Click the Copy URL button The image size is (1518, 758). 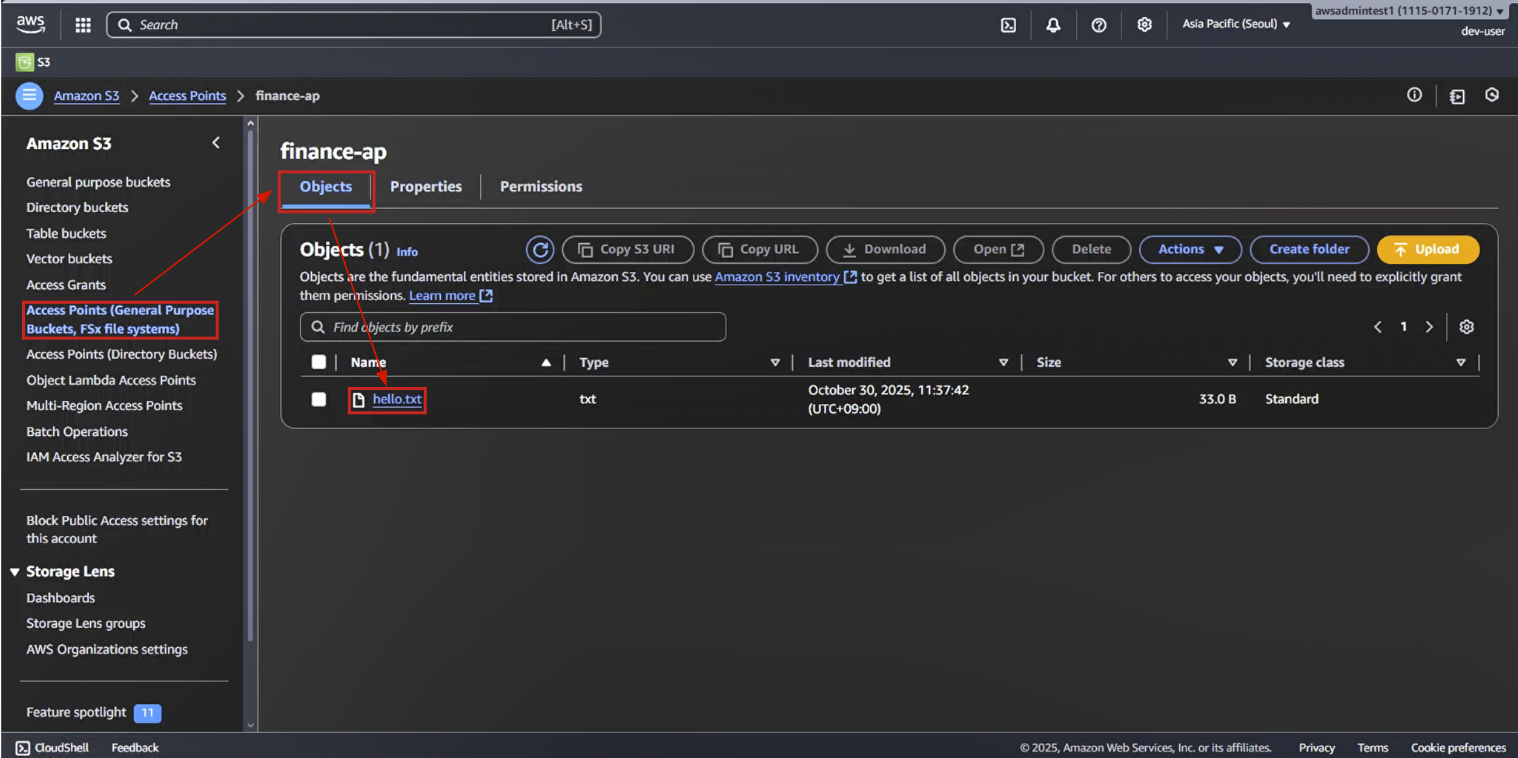tap(760, 249)
